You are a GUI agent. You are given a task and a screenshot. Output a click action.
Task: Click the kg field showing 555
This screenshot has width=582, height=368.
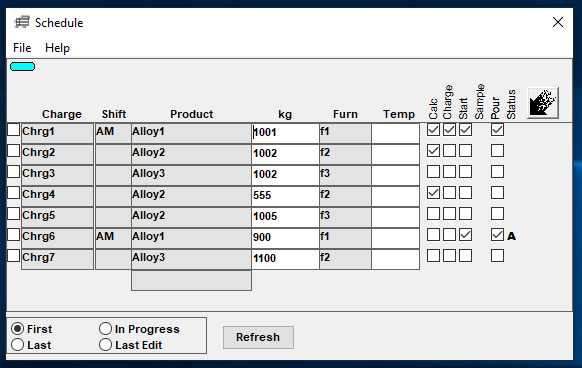[x=285, y=195]
